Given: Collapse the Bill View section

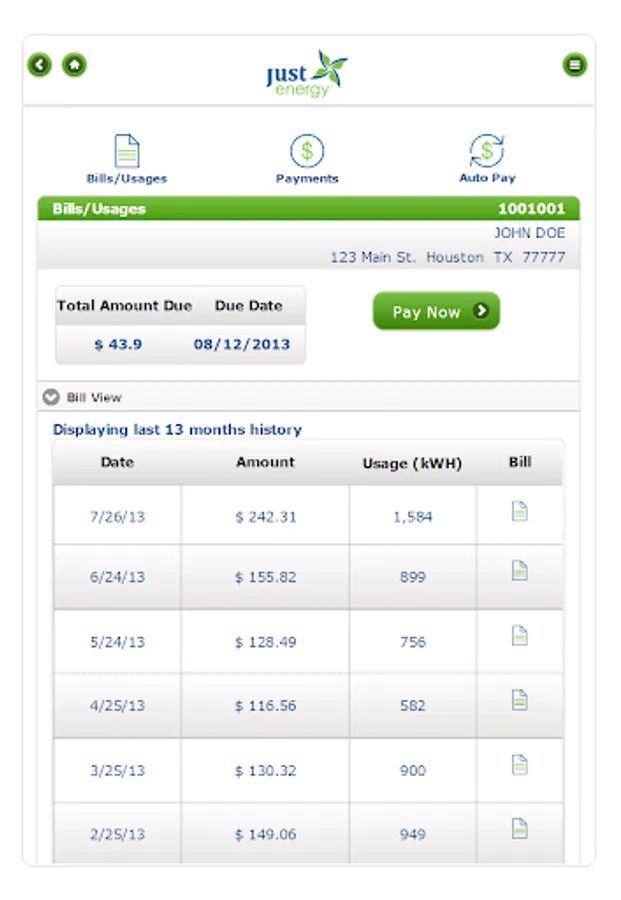Looking at the screenshot, I should coord(51,397).
